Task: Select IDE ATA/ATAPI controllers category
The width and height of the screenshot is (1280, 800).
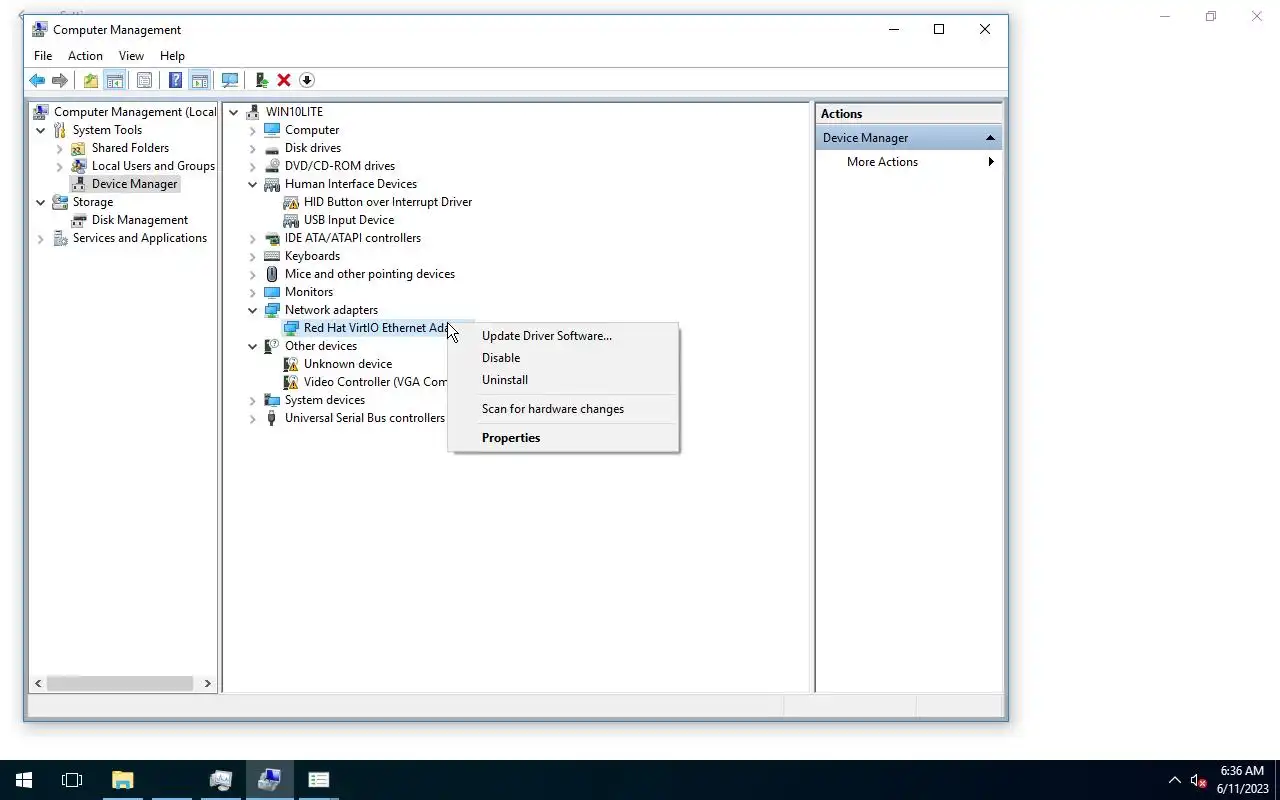Action: [x=353, y=238]
